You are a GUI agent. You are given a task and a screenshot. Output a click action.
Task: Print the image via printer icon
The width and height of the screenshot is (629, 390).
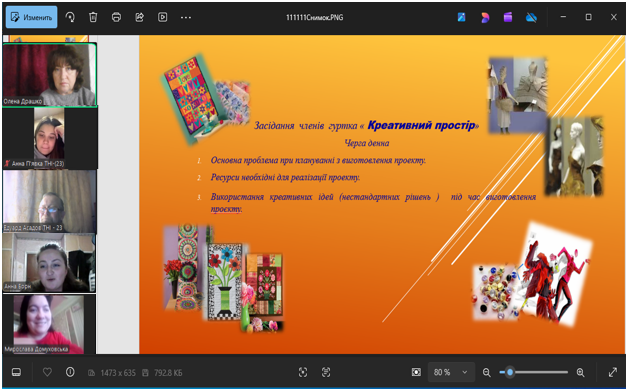pyautogui.click(x=116, y=17)
